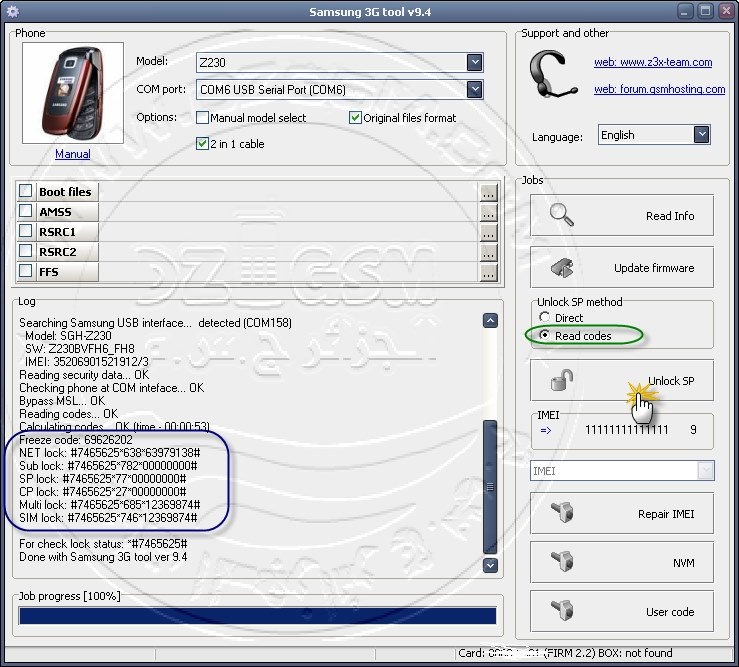The image size is (739, 667).
Task: Click the CP lock code line
Action: pos(103,492)
